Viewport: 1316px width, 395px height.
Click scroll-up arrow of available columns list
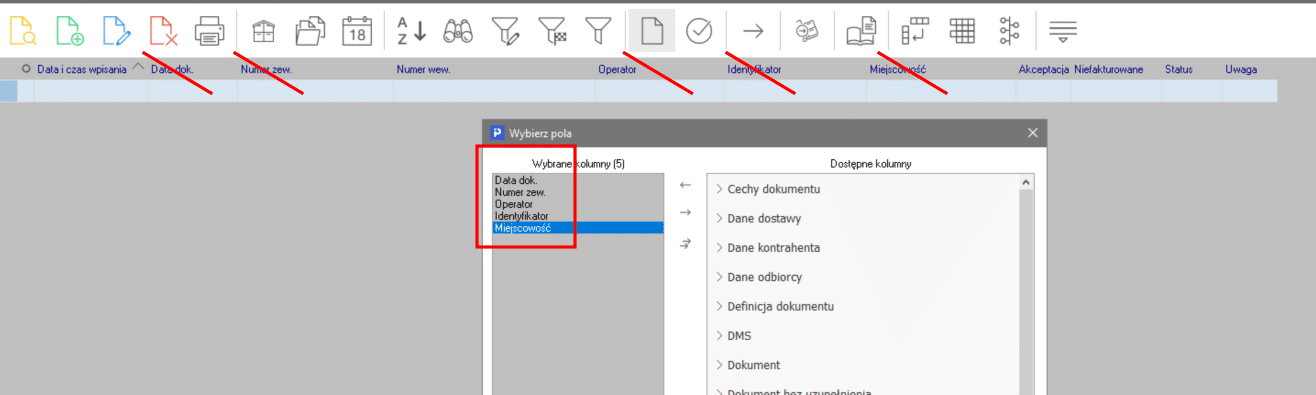(x=1026, y=182)
